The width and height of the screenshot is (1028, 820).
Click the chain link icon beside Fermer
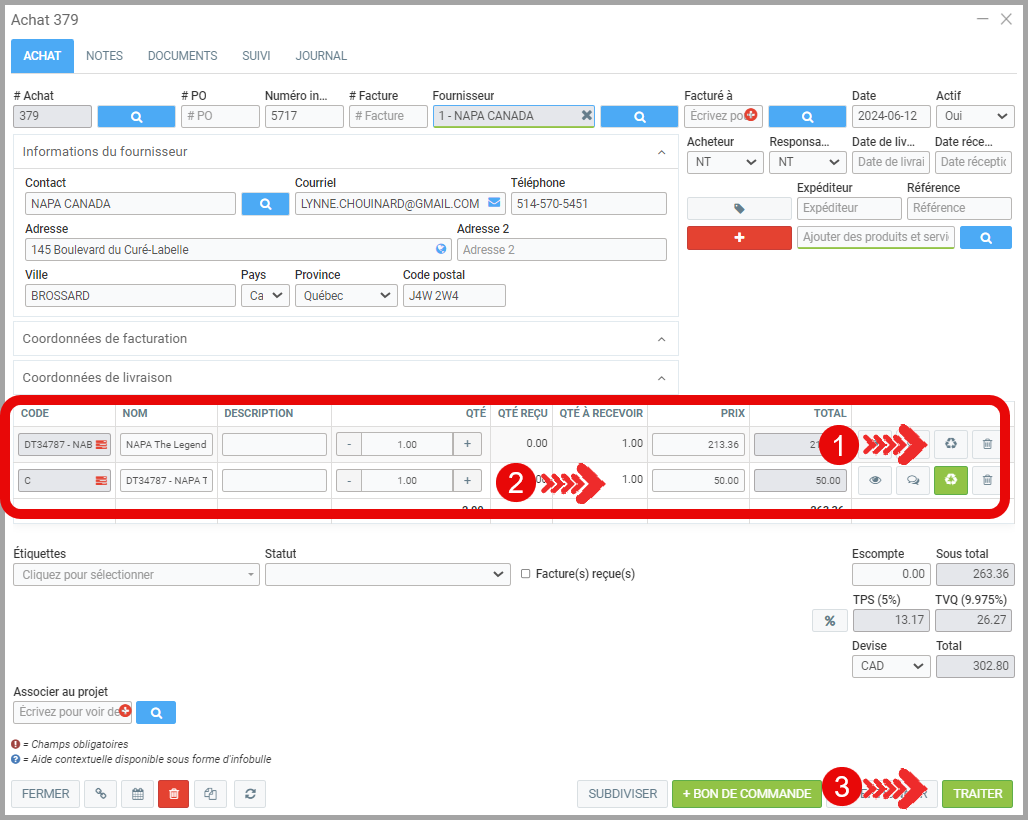[x=100, y=794]
